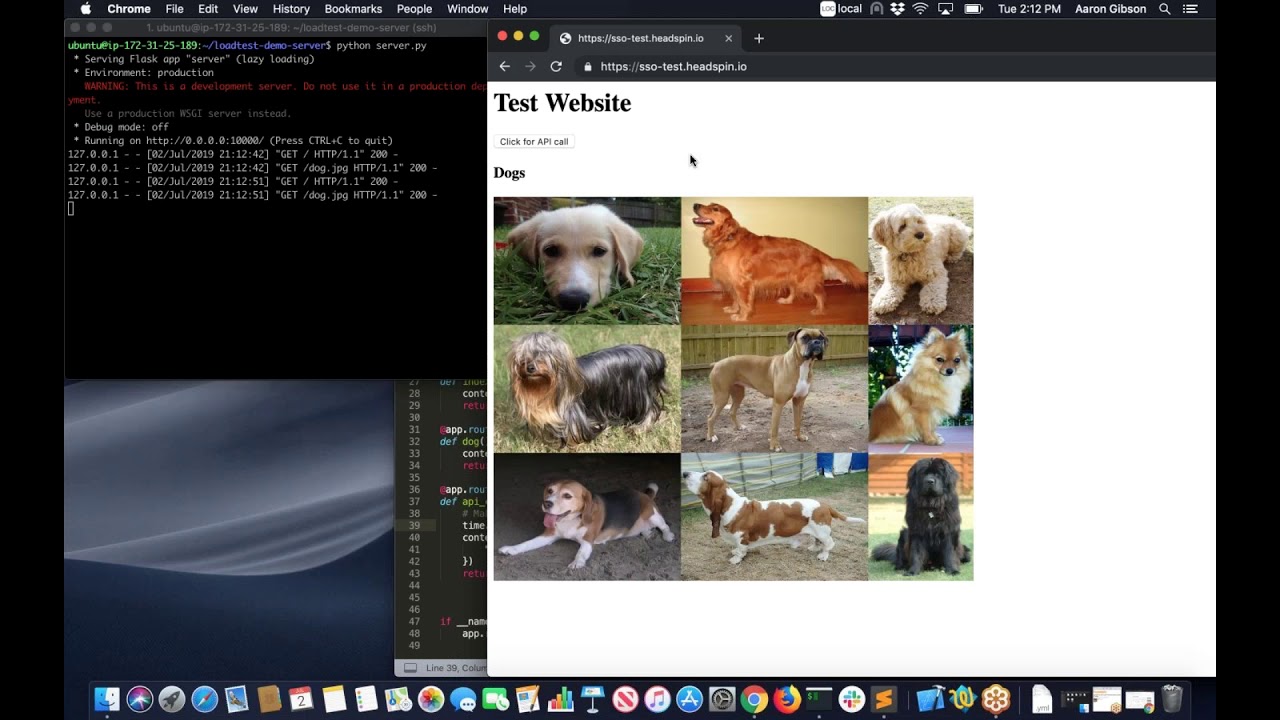Open the People menu
Screen dimensions: 1280x720
click(414, 9)
